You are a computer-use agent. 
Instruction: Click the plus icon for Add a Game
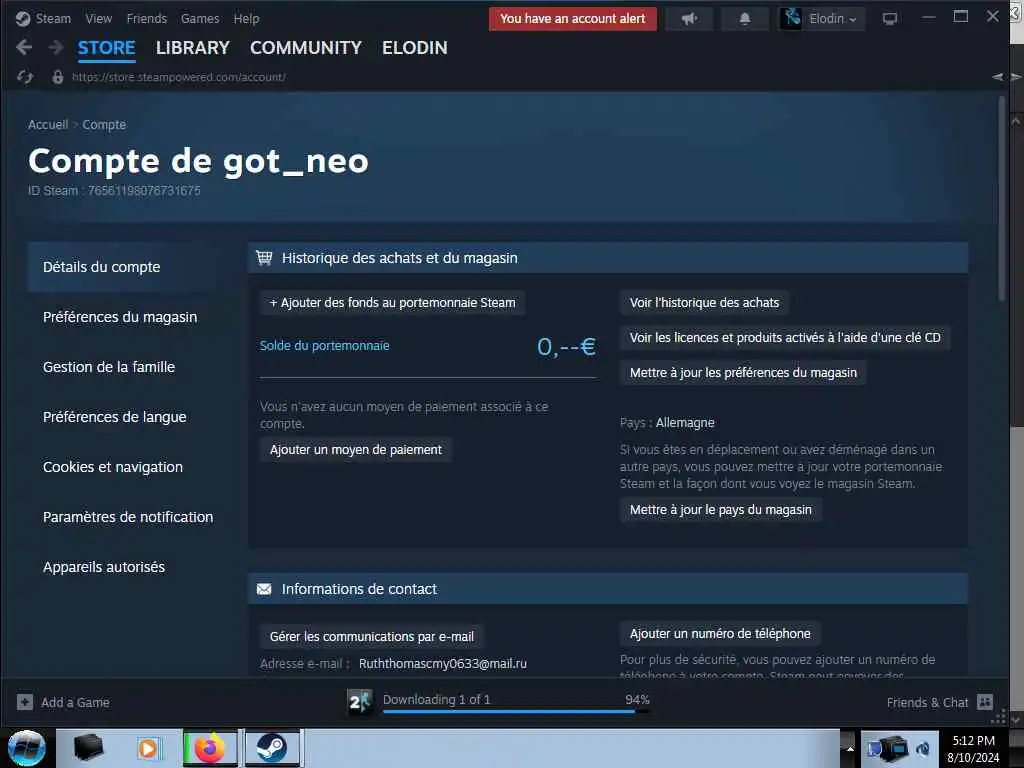coord(25,702)
